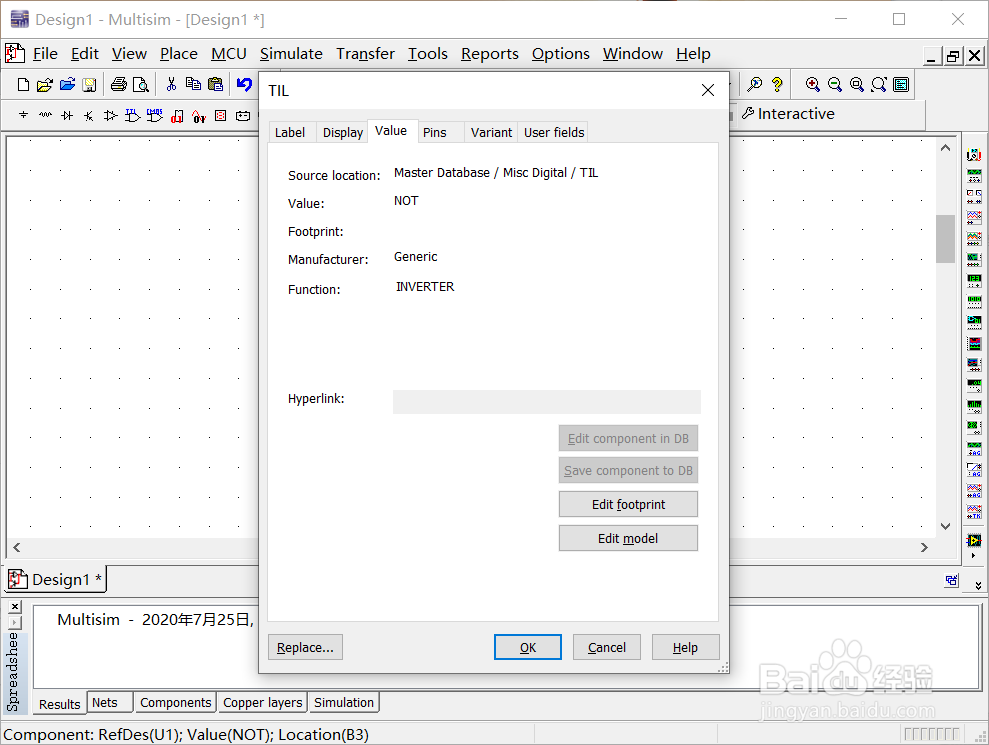Switch to the Variant tab
Viewport: 989px width, 745px height.
pos(491,132)
